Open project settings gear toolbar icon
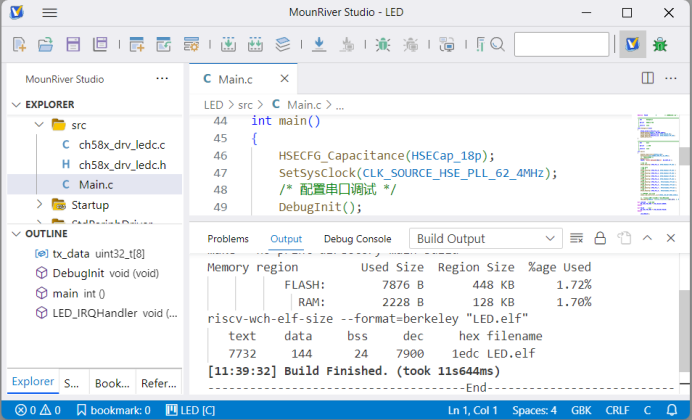This screenshot has width=692, height=420. tap(191, 44)
